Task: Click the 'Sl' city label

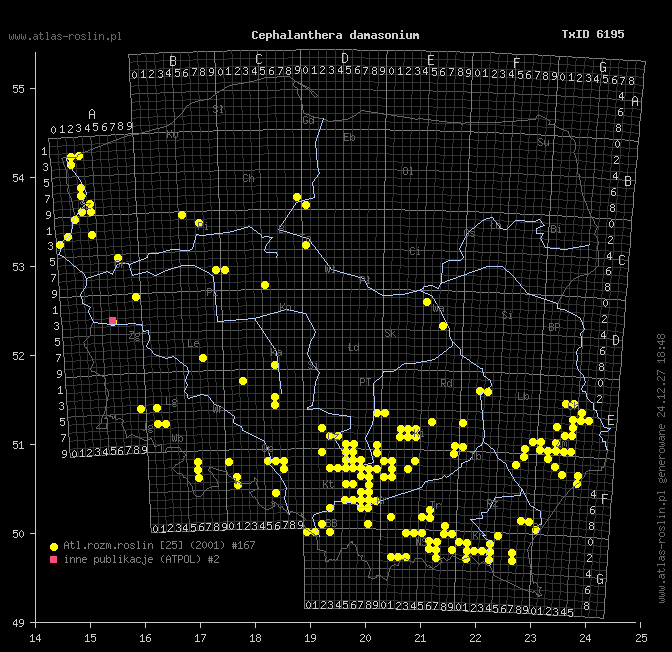Action: 218,109
